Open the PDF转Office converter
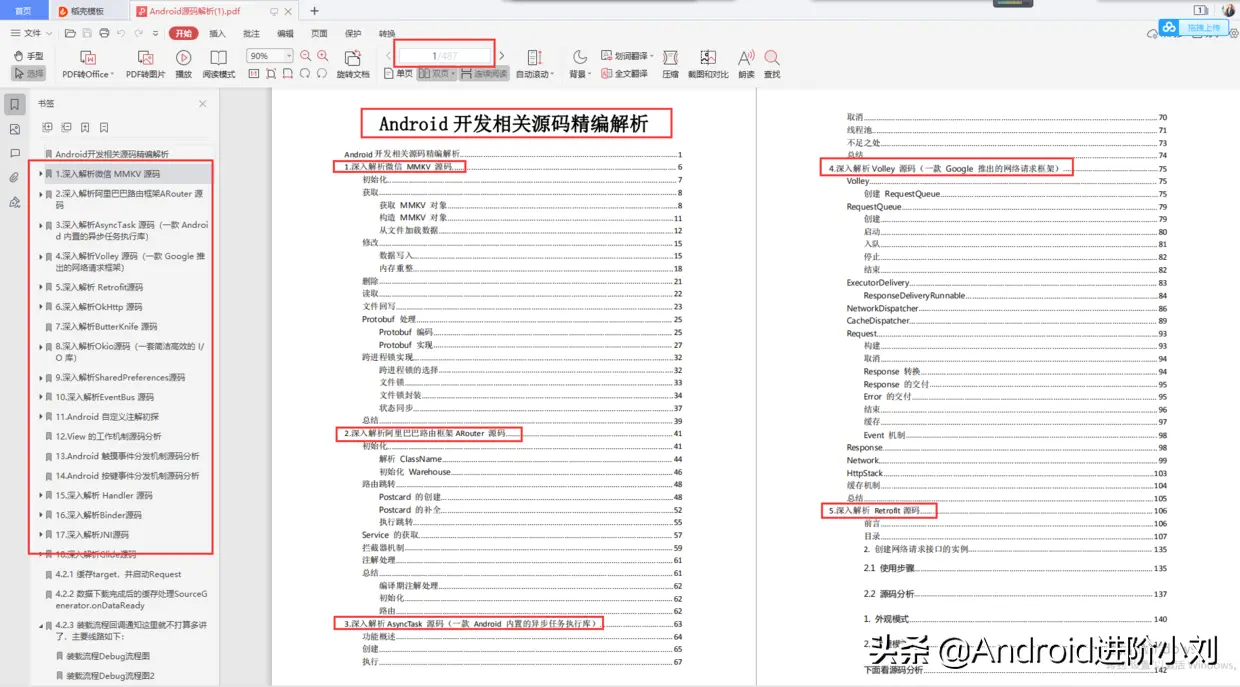Screen dimensions: 1240x687 [87, 64]
